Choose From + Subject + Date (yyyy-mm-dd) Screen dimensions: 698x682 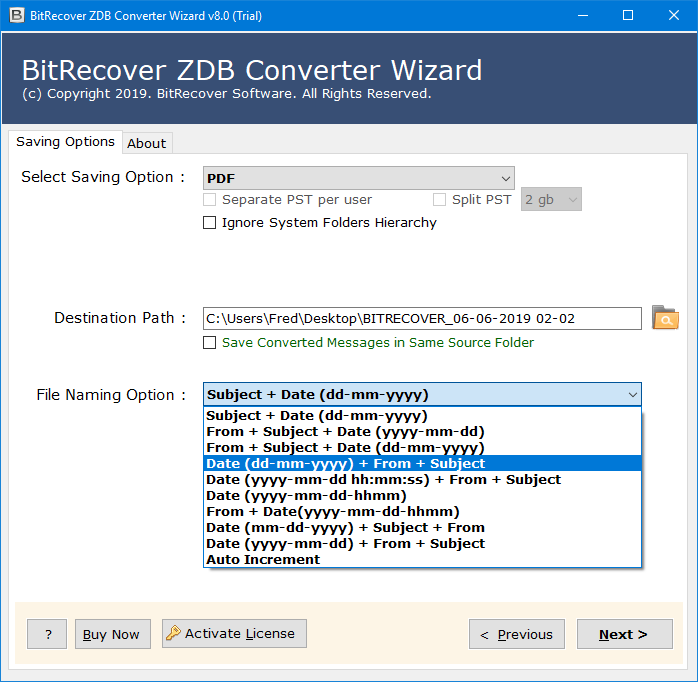pos(422,431)
